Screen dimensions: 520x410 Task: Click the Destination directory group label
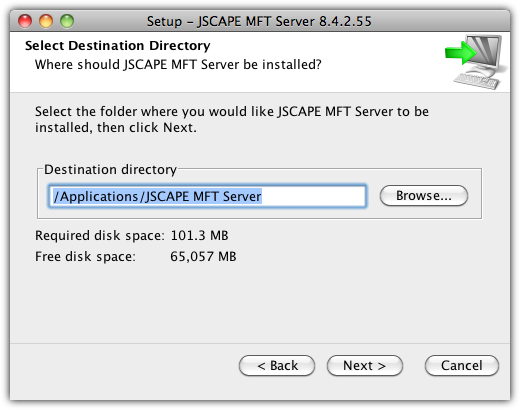pyautogui.click(x=110, y=170)
